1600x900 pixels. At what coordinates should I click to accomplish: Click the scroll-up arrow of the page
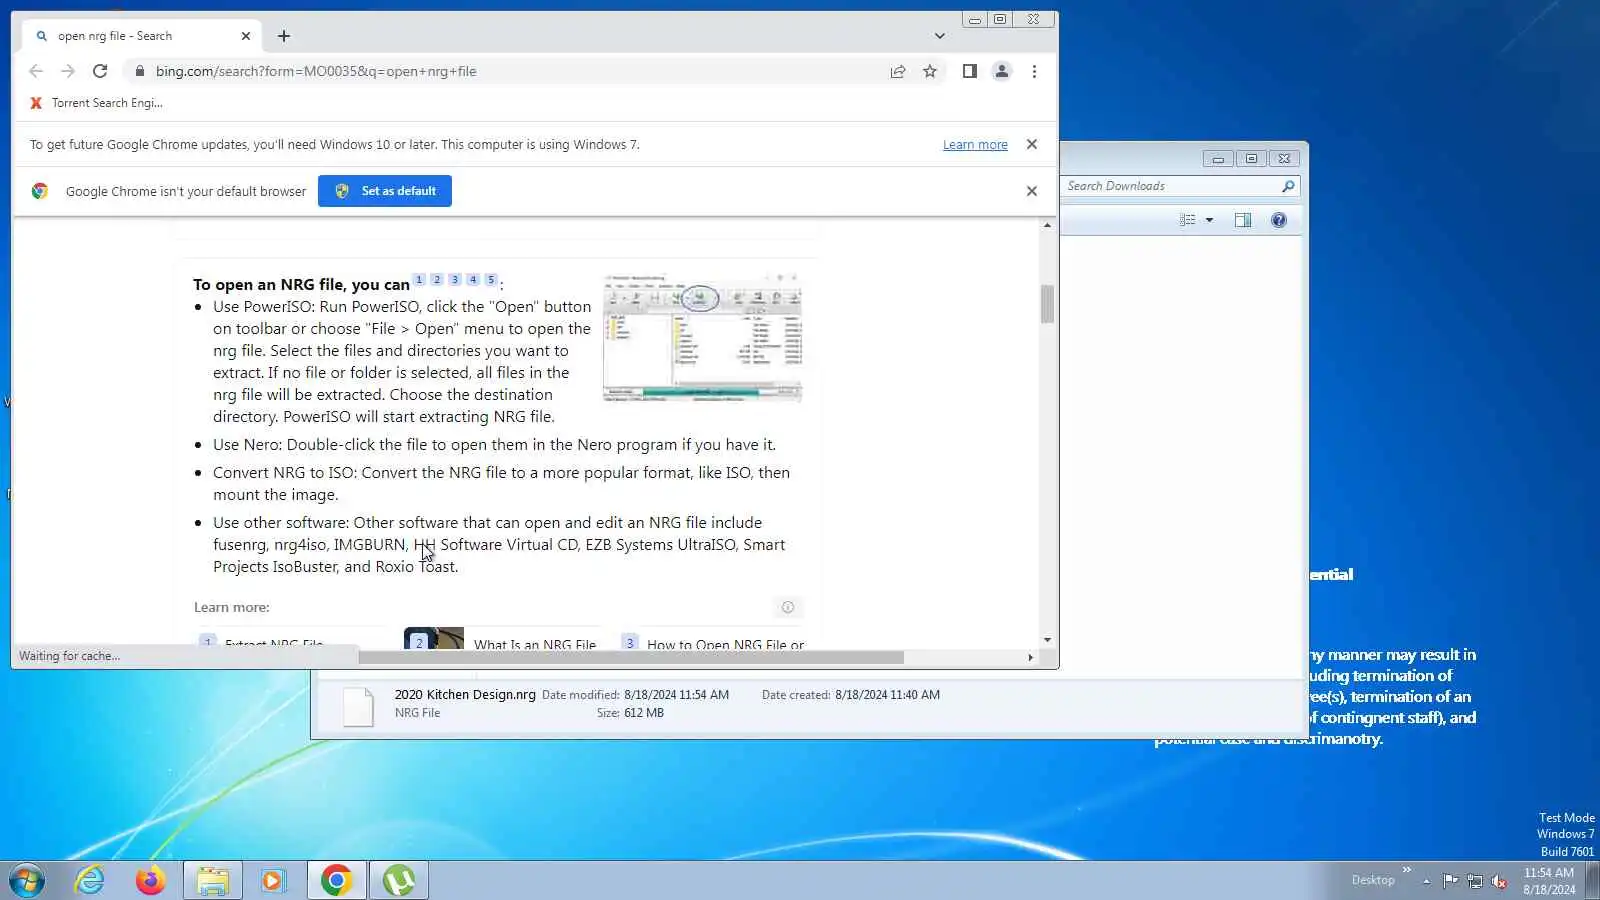1047,225
